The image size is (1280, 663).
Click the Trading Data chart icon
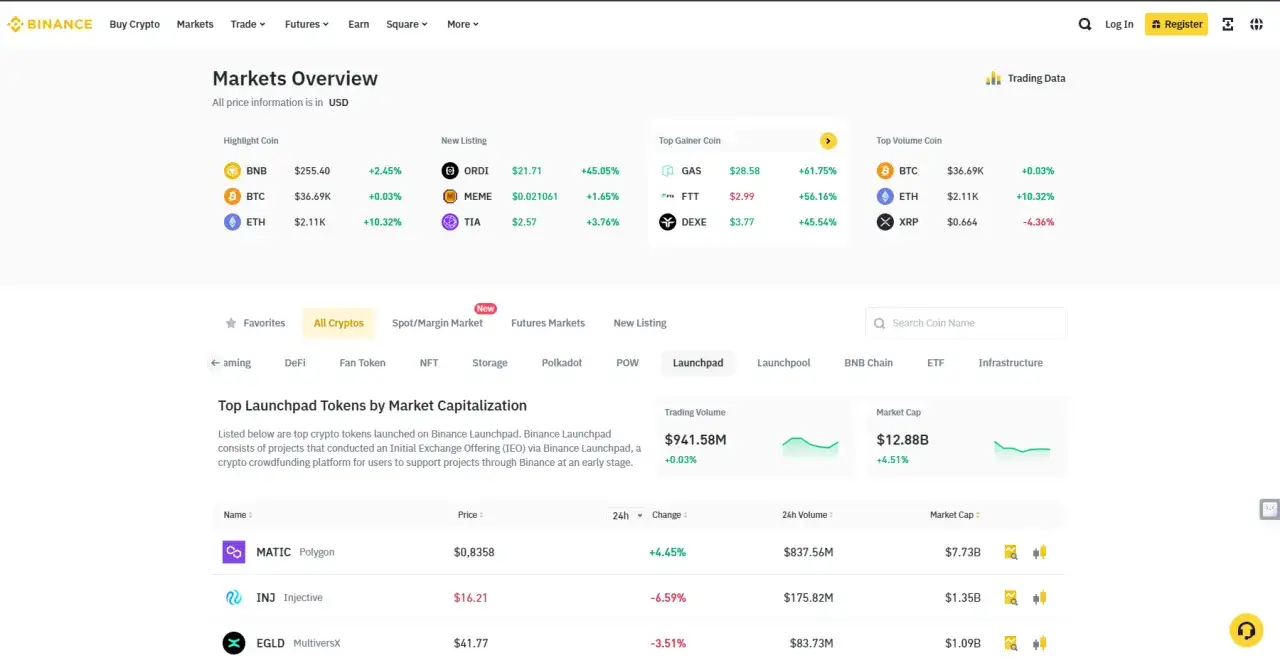pyautogui.click(x=993, y=78)
